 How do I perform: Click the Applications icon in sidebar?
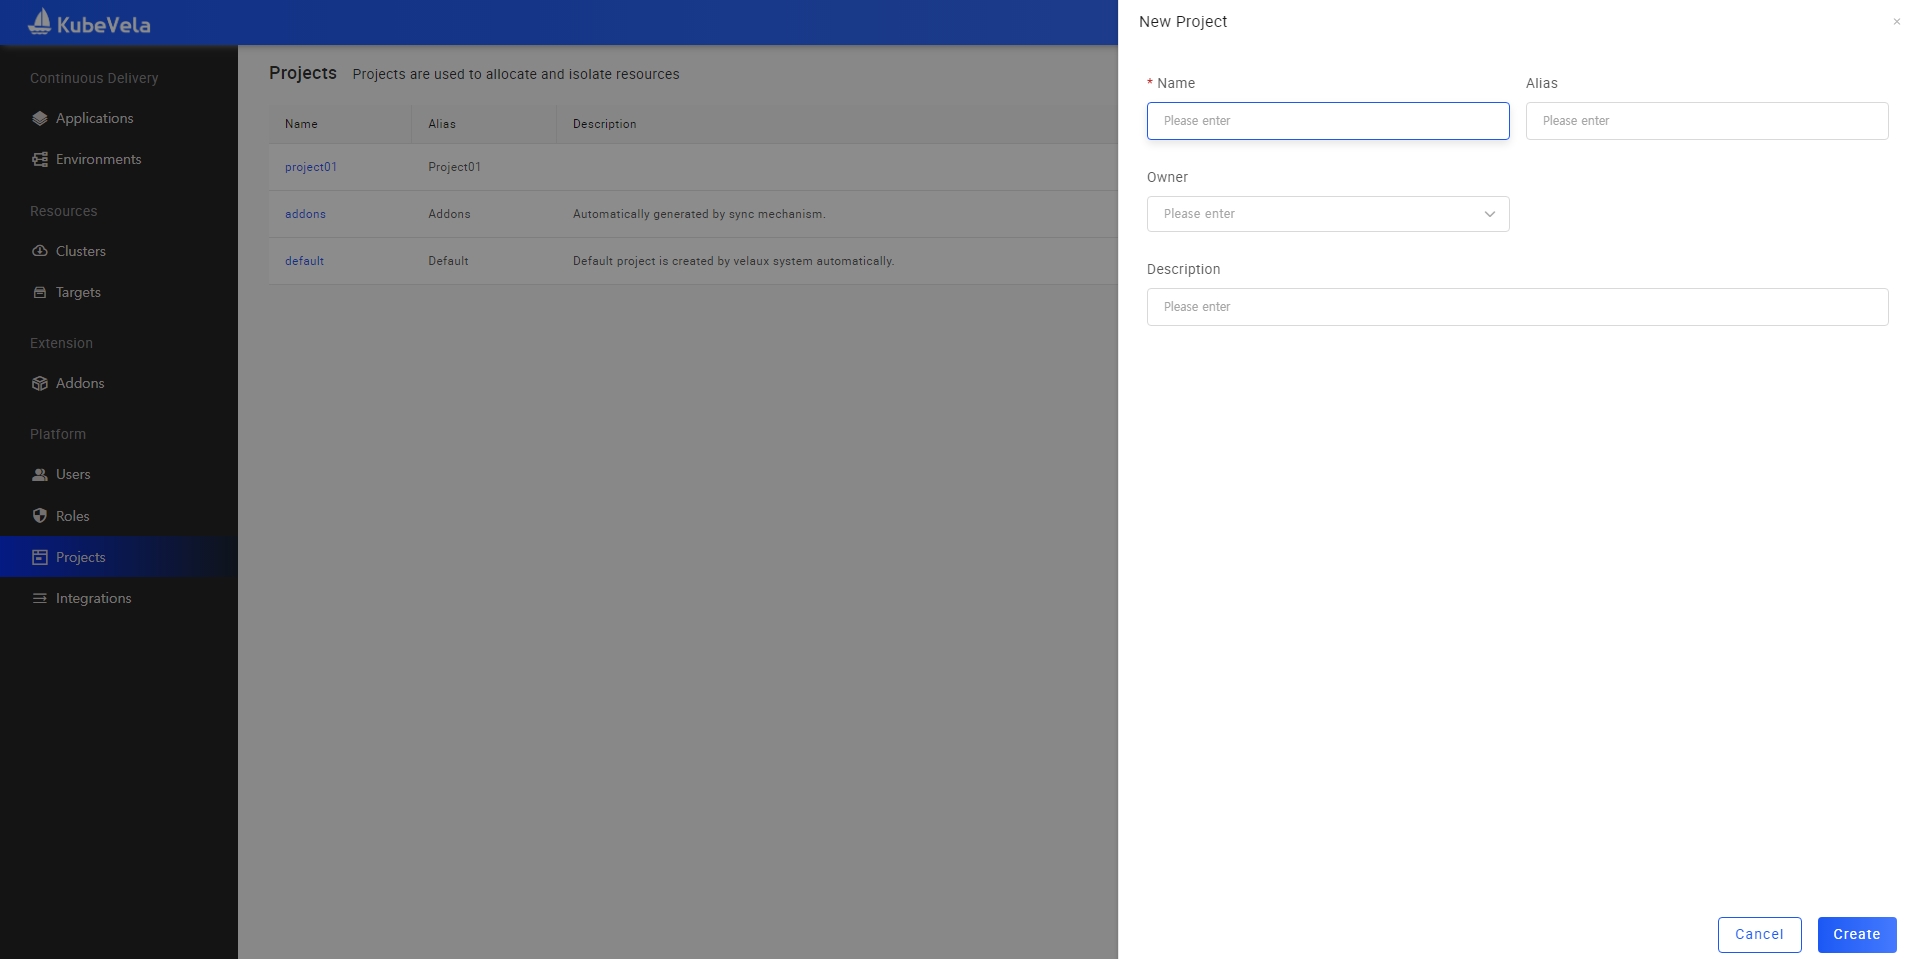click(x=40, y=118)
